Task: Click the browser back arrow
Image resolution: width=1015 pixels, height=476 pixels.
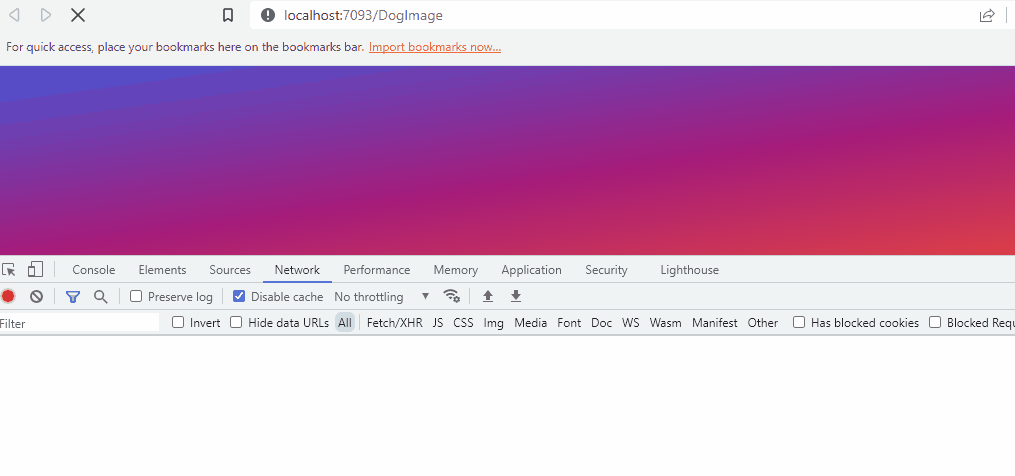Action: point(14,15)
